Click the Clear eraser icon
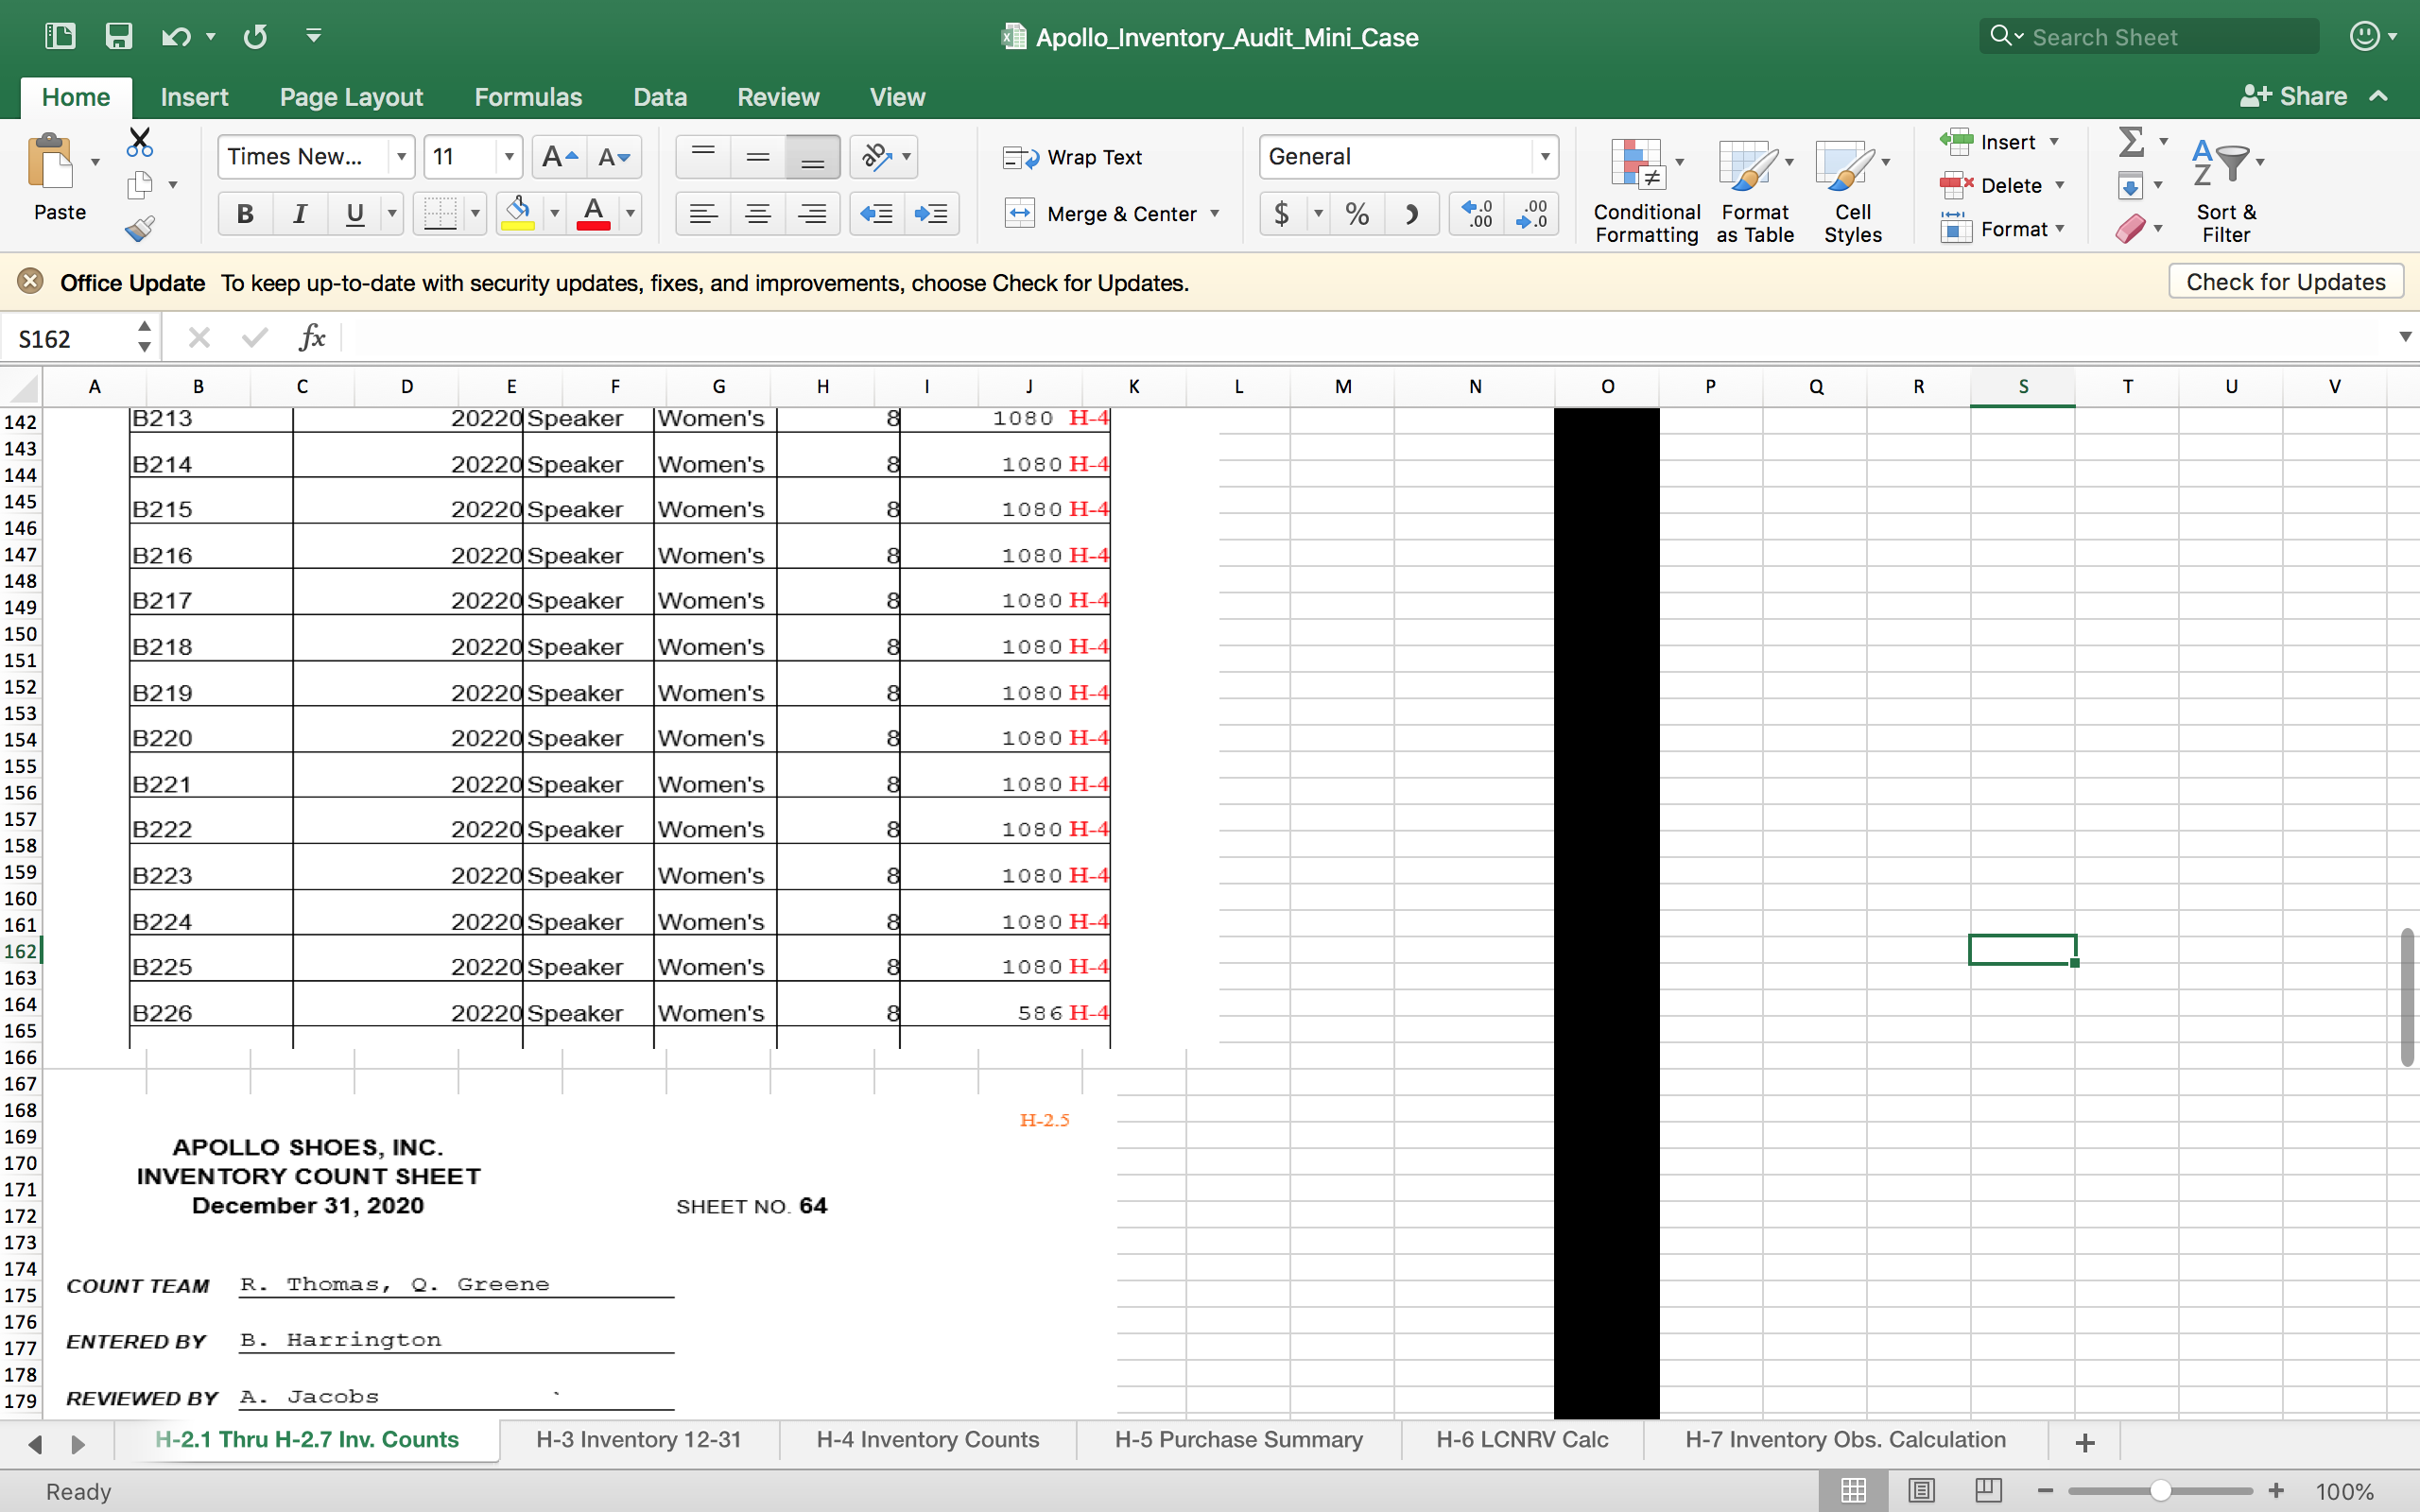The image size is (2420, 1512). coord(2130,229)
